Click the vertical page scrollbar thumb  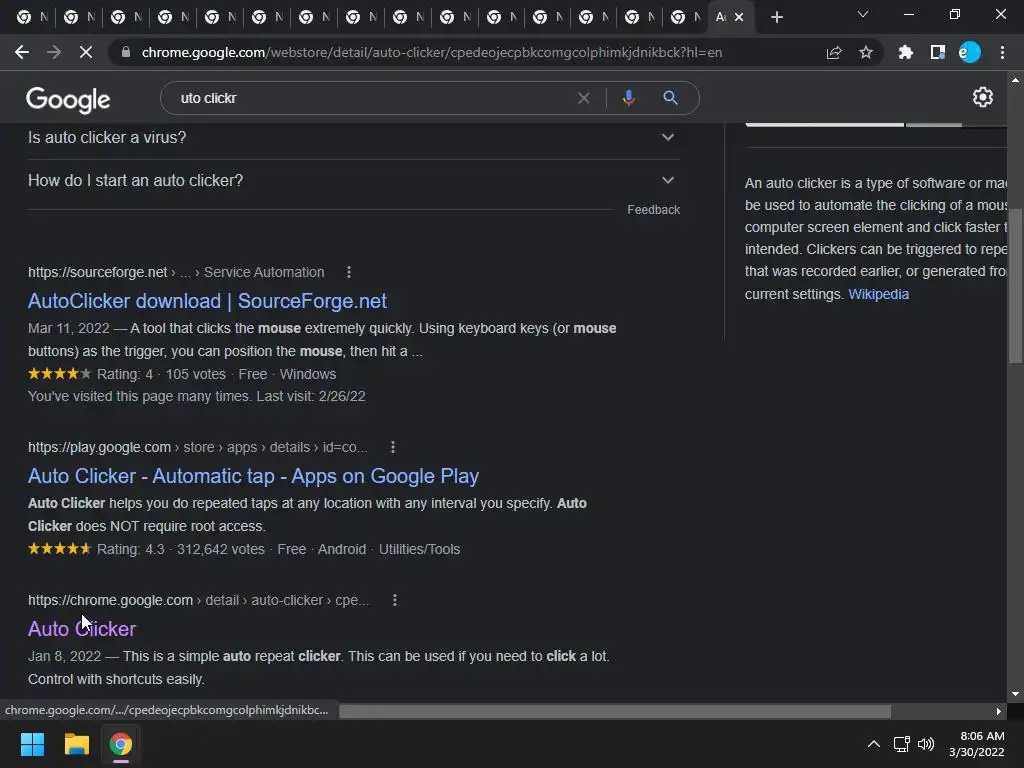tap(1015, 286)
